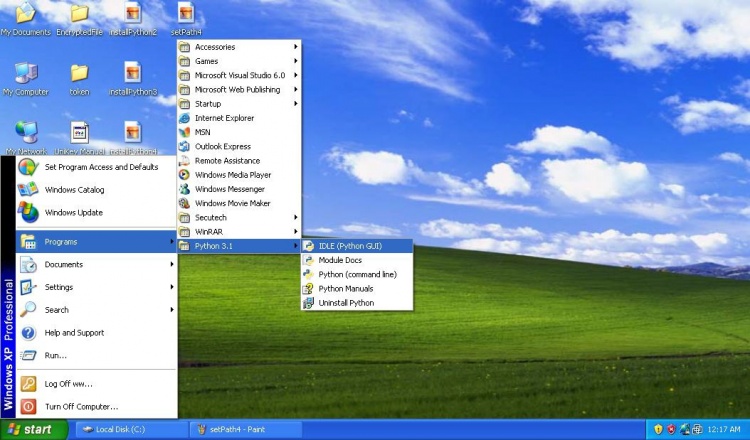Screen dimensions: 750x440
Task: Click the Module Docs icon
Action: [309, 260]
